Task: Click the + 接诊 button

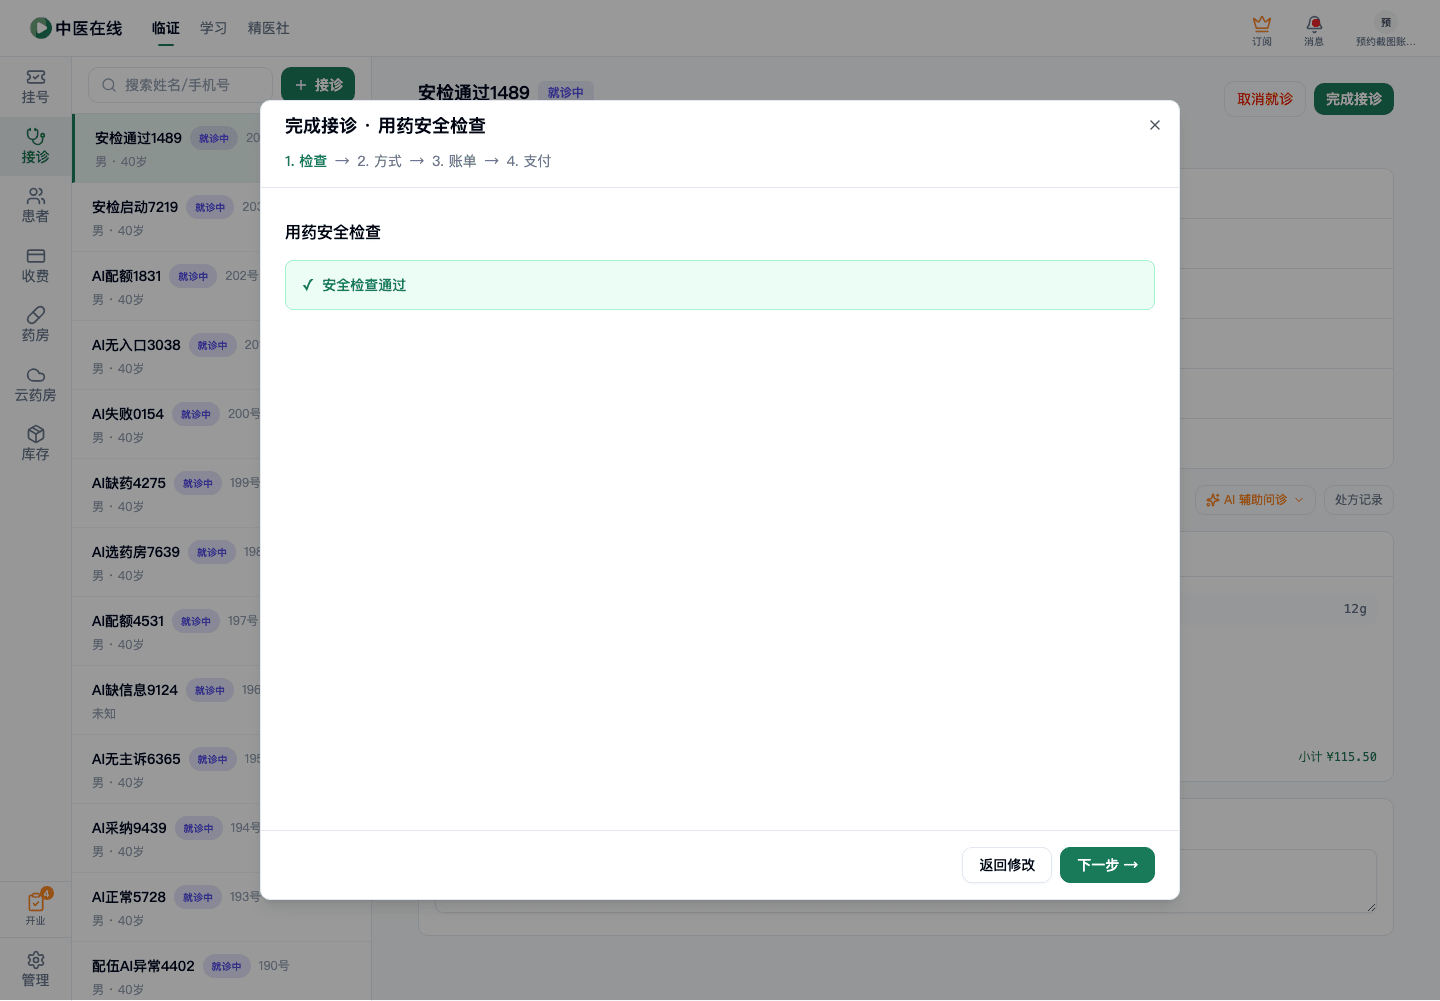Action: coord(318,85)
